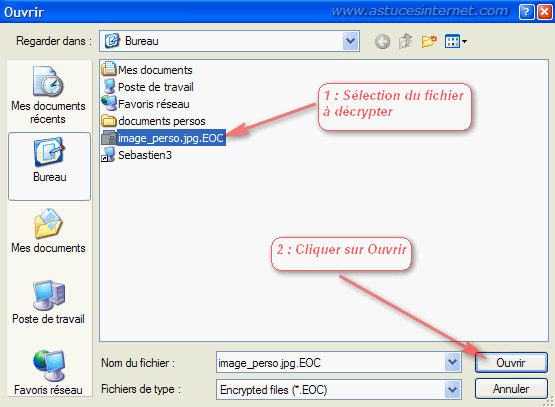555x407 pixels.
Task: Click the Favoris réseau label in file list
Action: click(x=154, y=104)
